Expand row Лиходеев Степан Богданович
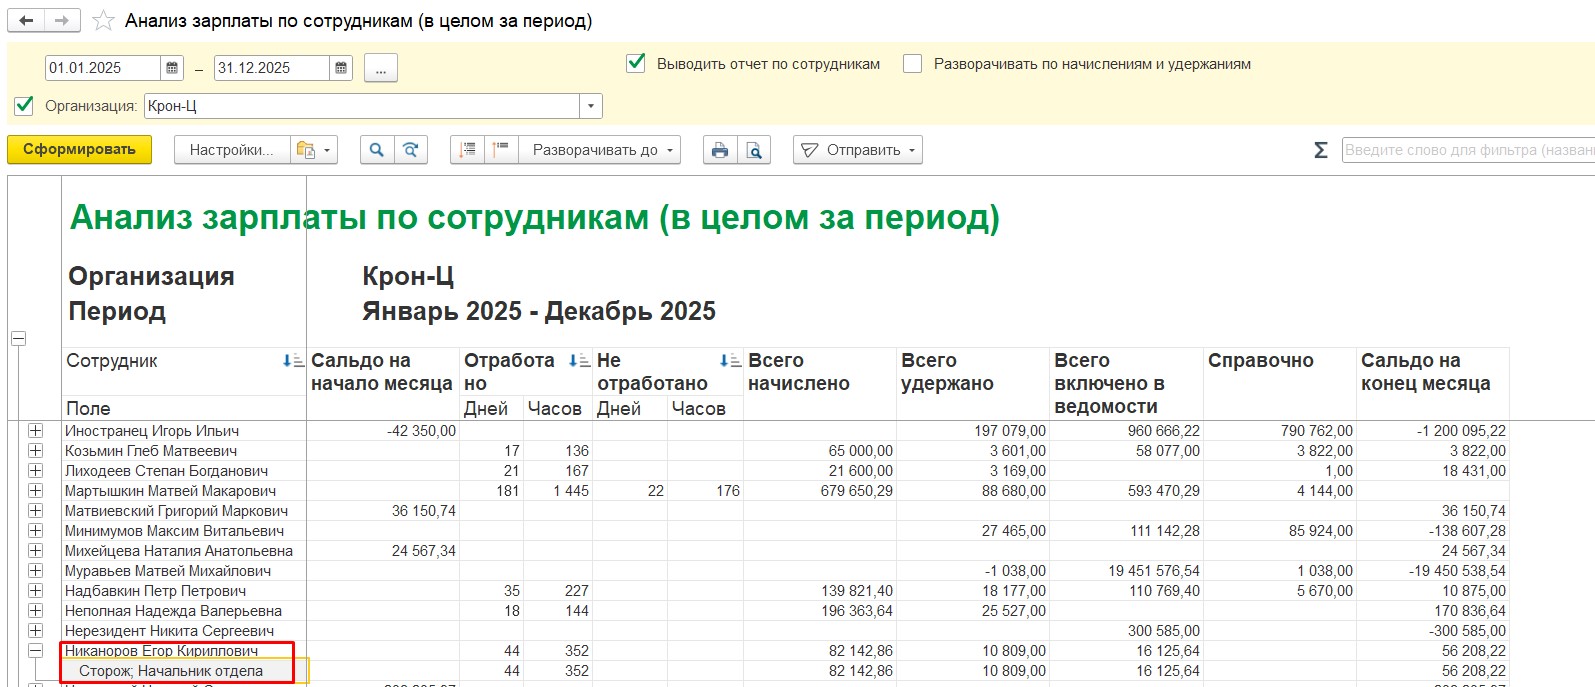The image size is (1595, 687). (36, 471)
